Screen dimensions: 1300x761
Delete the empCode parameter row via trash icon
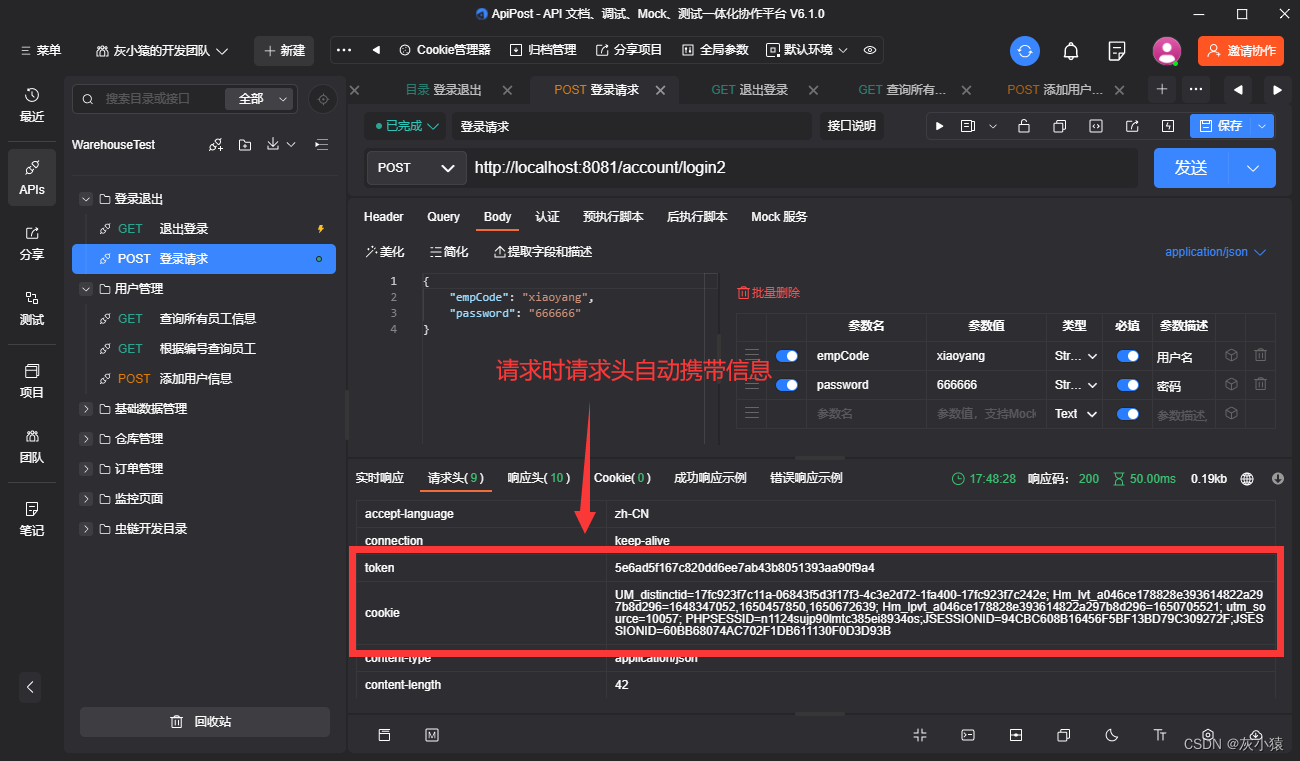[x=1260, y=355]
